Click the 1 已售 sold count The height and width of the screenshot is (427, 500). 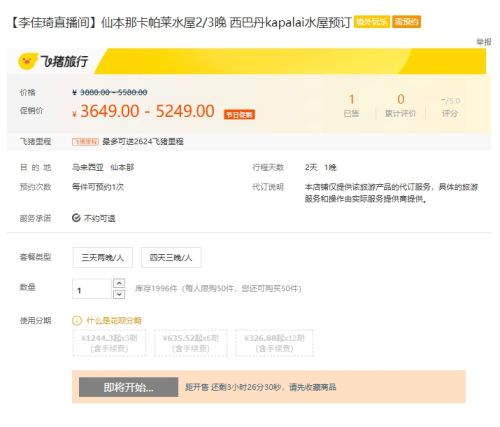click(351, 106)
